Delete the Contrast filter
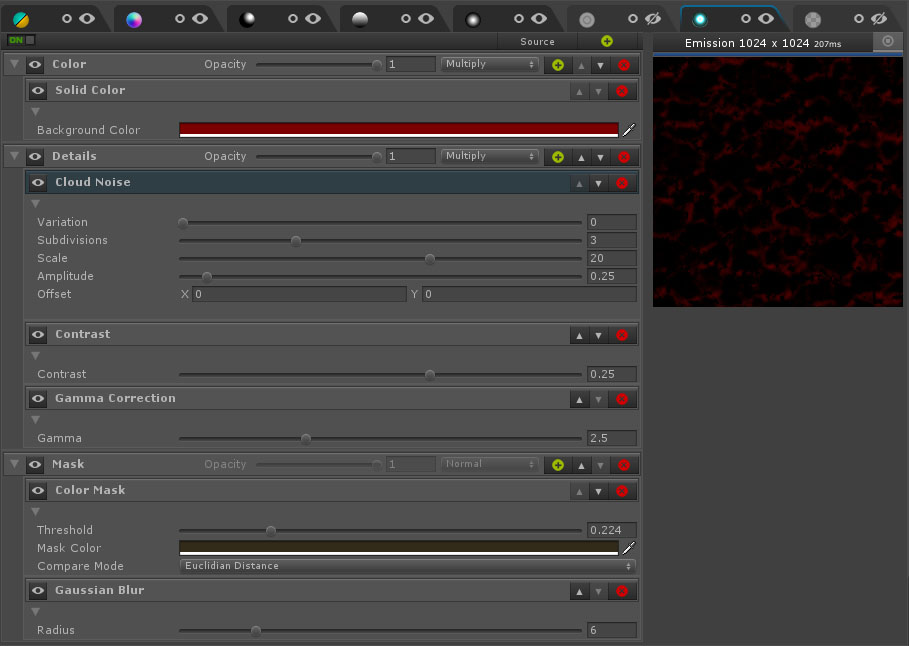 (621, 335)
